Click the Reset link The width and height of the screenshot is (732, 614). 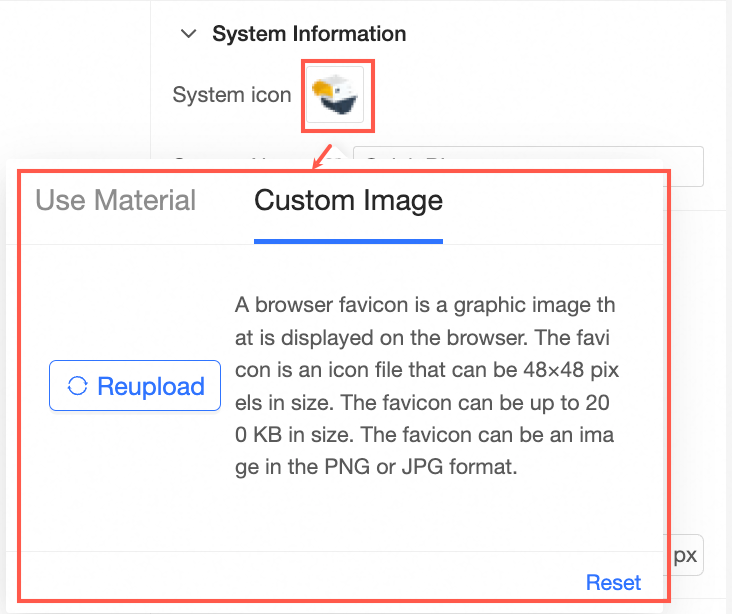(613, 583)
